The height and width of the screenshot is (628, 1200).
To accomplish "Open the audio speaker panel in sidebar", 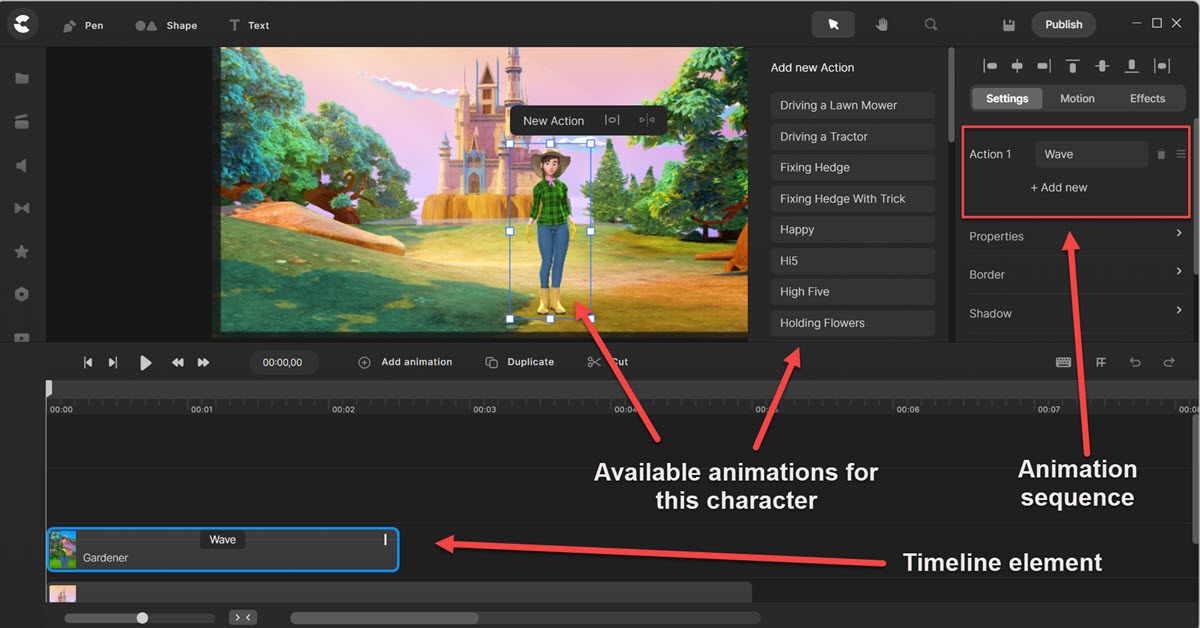I will [22, 165].
